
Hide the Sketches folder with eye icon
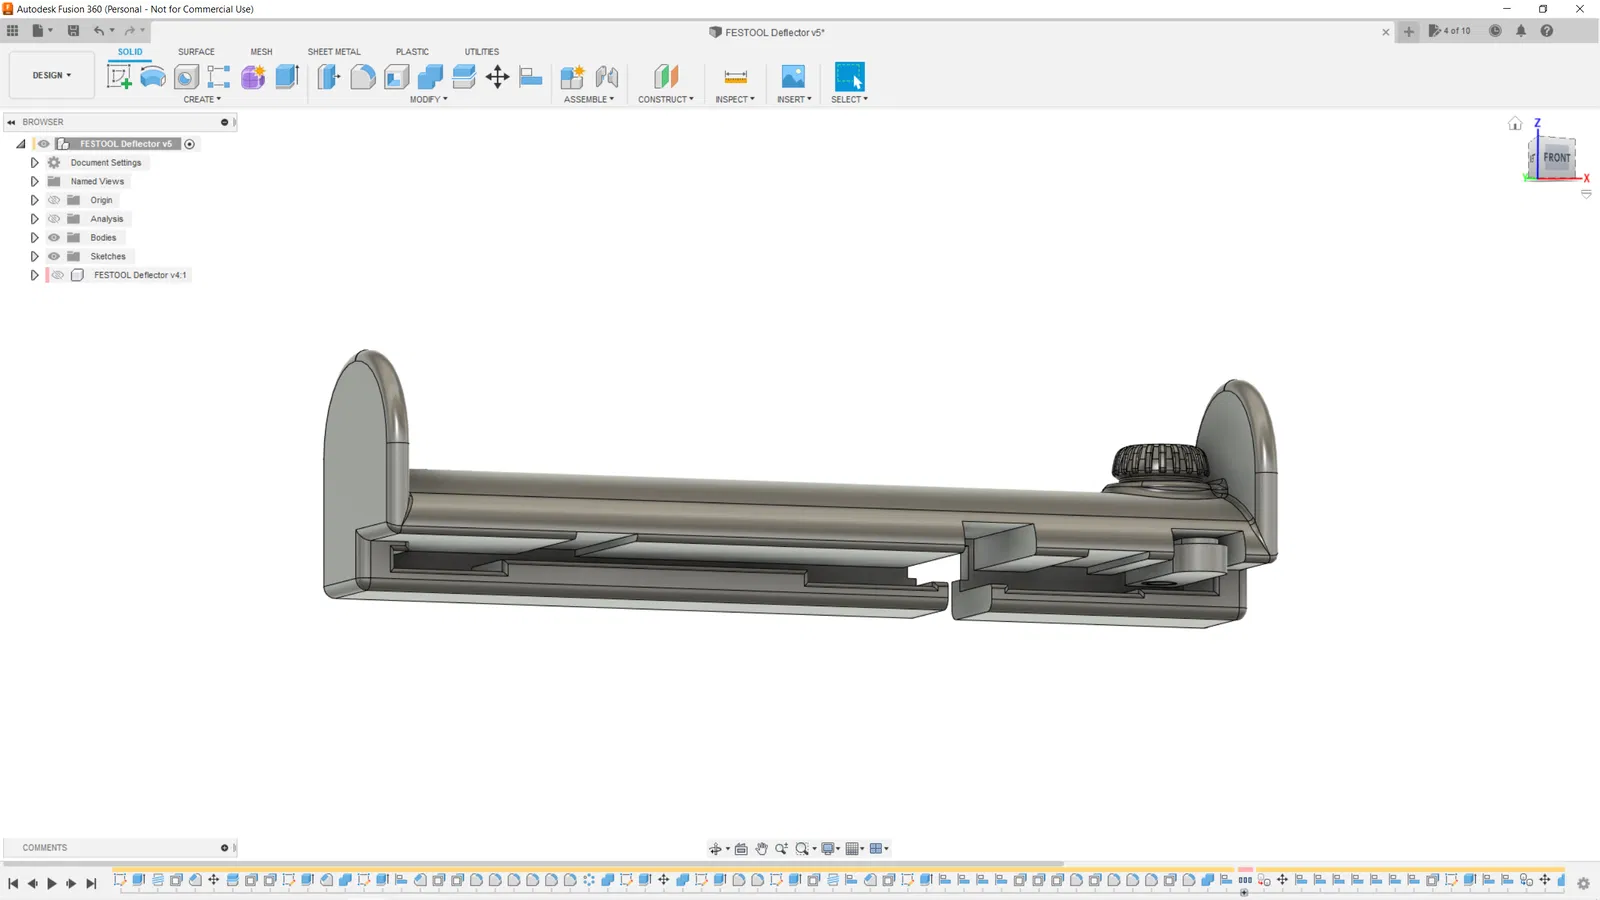click(x=54, y=256)
